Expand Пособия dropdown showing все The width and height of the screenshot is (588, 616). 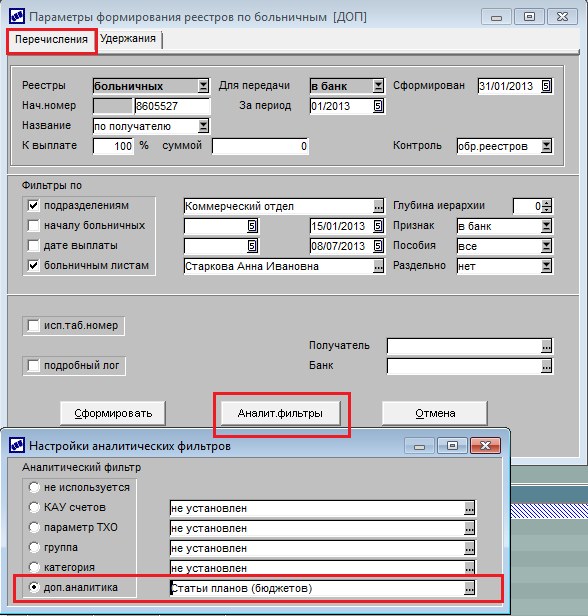pos(546,246)
